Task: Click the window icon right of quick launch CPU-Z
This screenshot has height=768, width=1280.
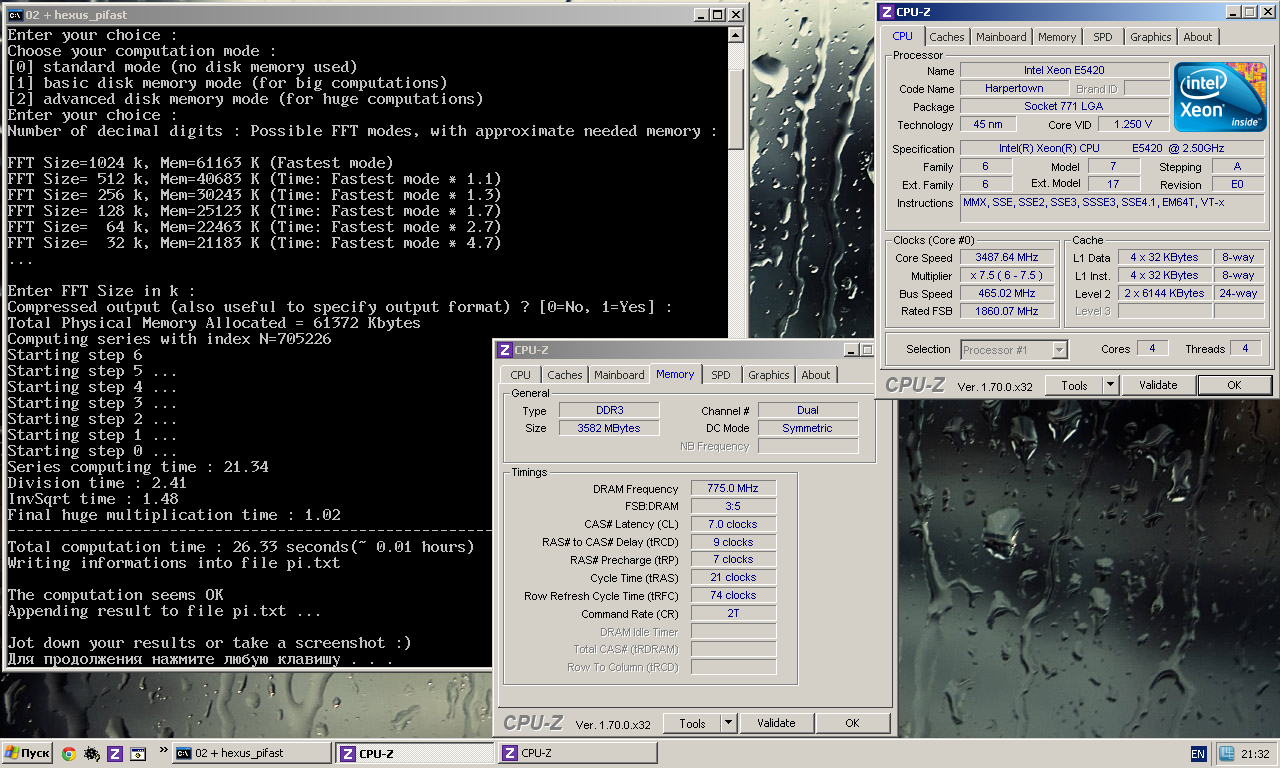Action: pyautogui.click(x=138, y=754)
